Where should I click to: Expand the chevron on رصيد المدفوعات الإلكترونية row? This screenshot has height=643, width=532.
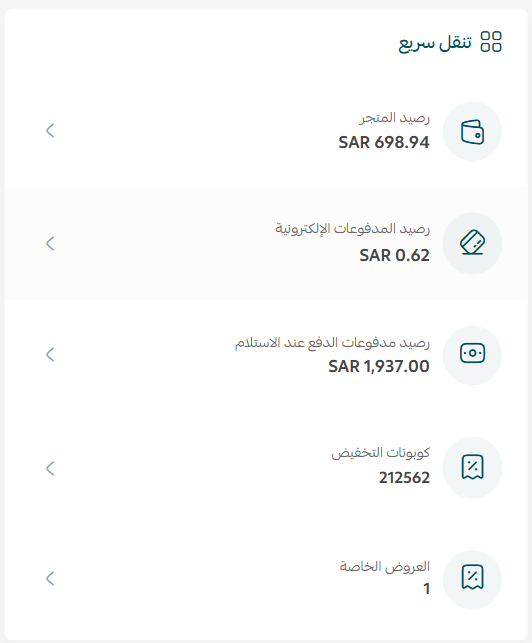(50, 243)
